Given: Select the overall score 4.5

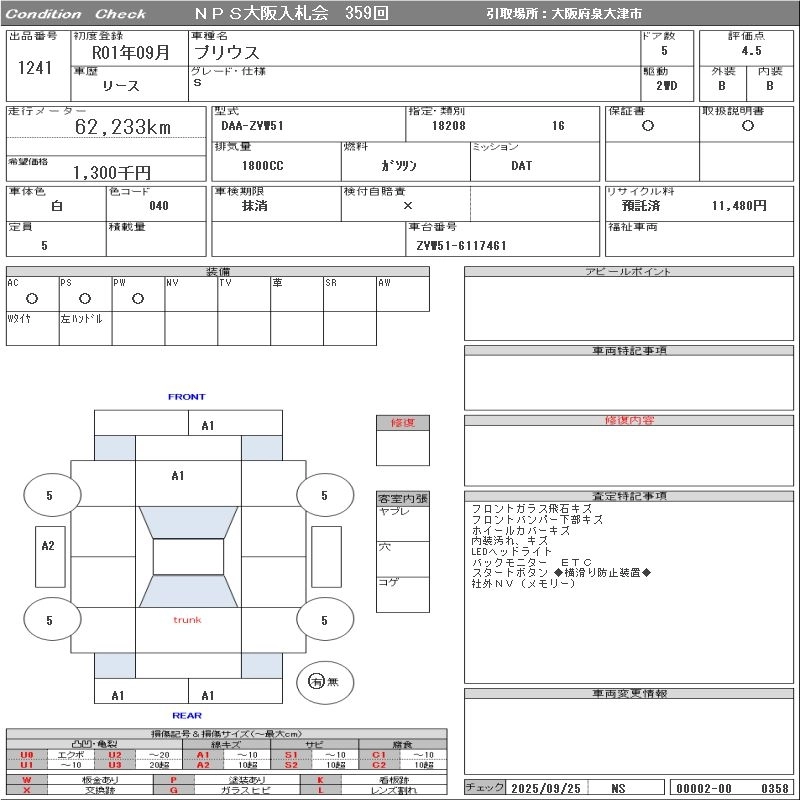Looking at the screenshot, I should 752,51.
